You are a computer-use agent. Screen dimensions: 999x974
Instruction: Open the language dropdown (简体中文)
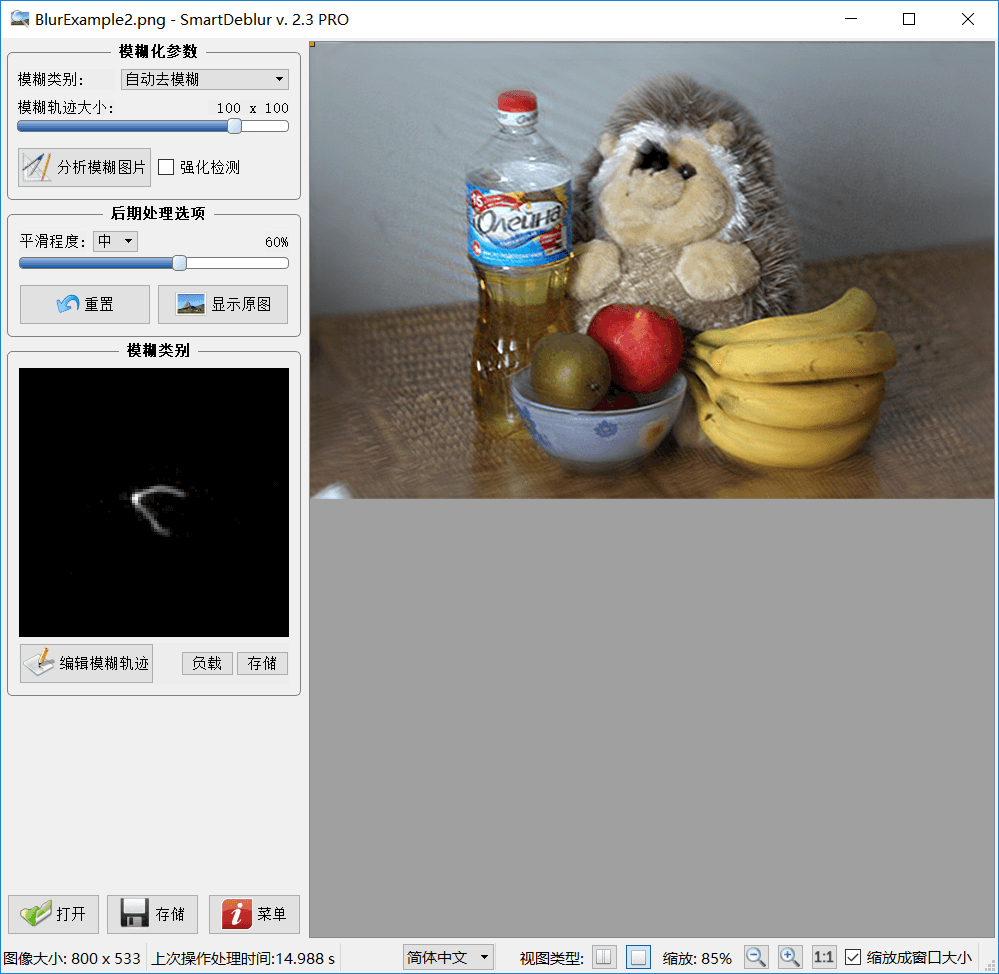click(448, 957)
